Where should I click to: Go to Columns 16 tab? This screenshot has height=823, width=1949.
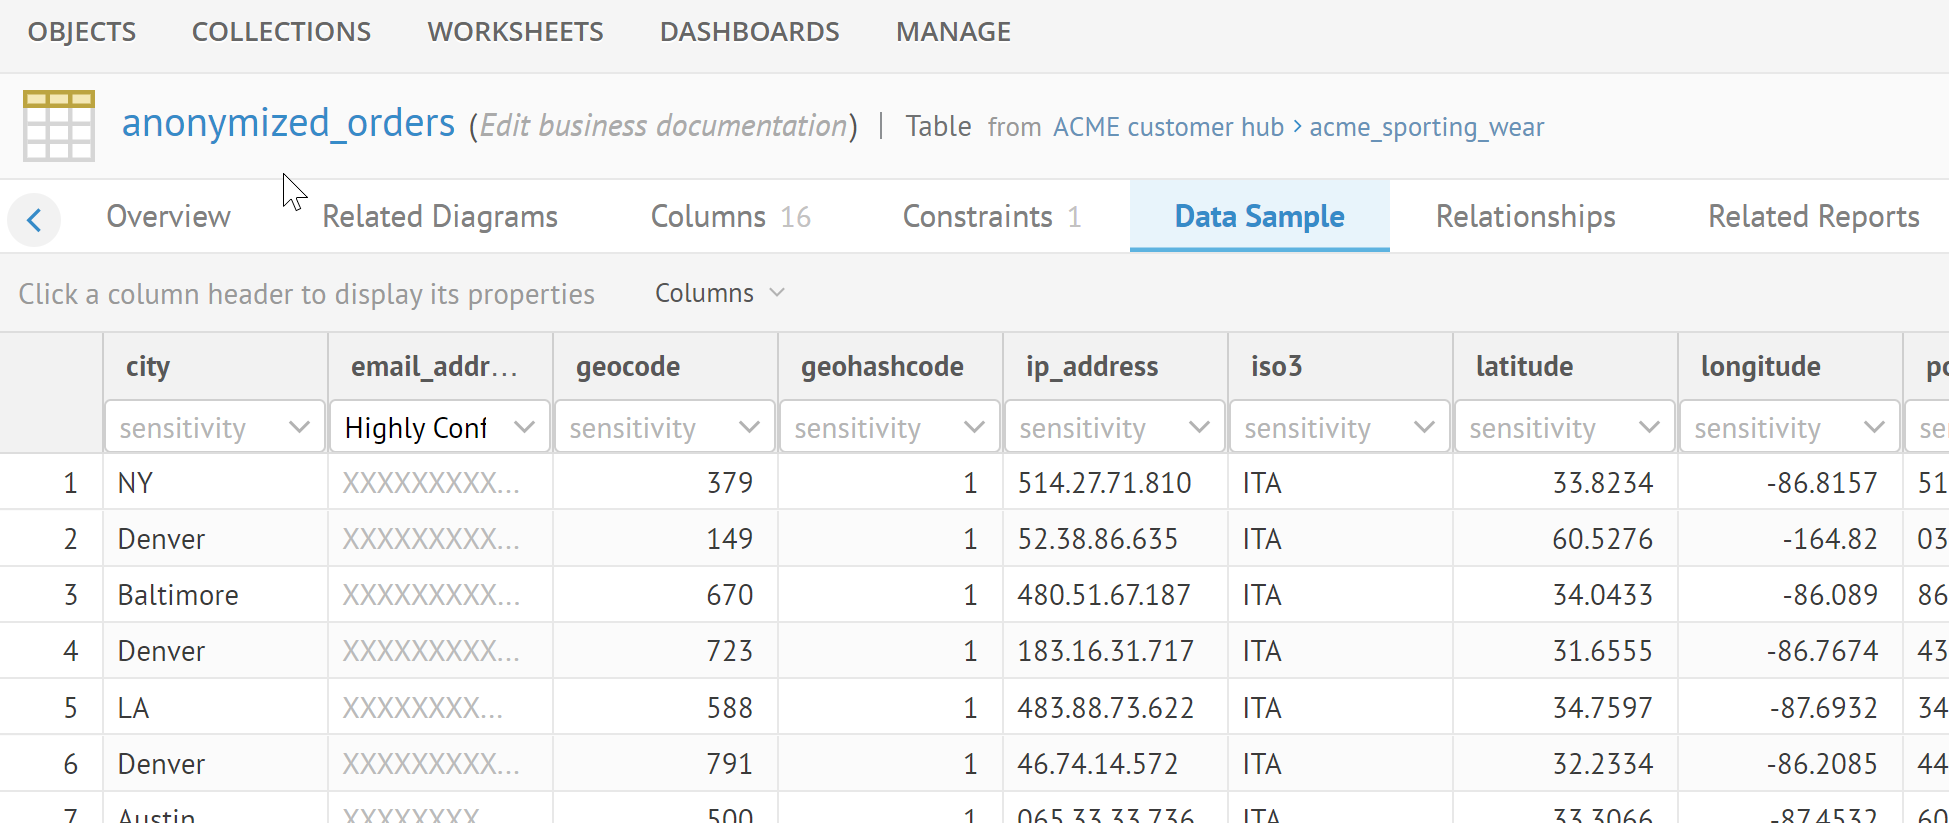tap(730, 217)
